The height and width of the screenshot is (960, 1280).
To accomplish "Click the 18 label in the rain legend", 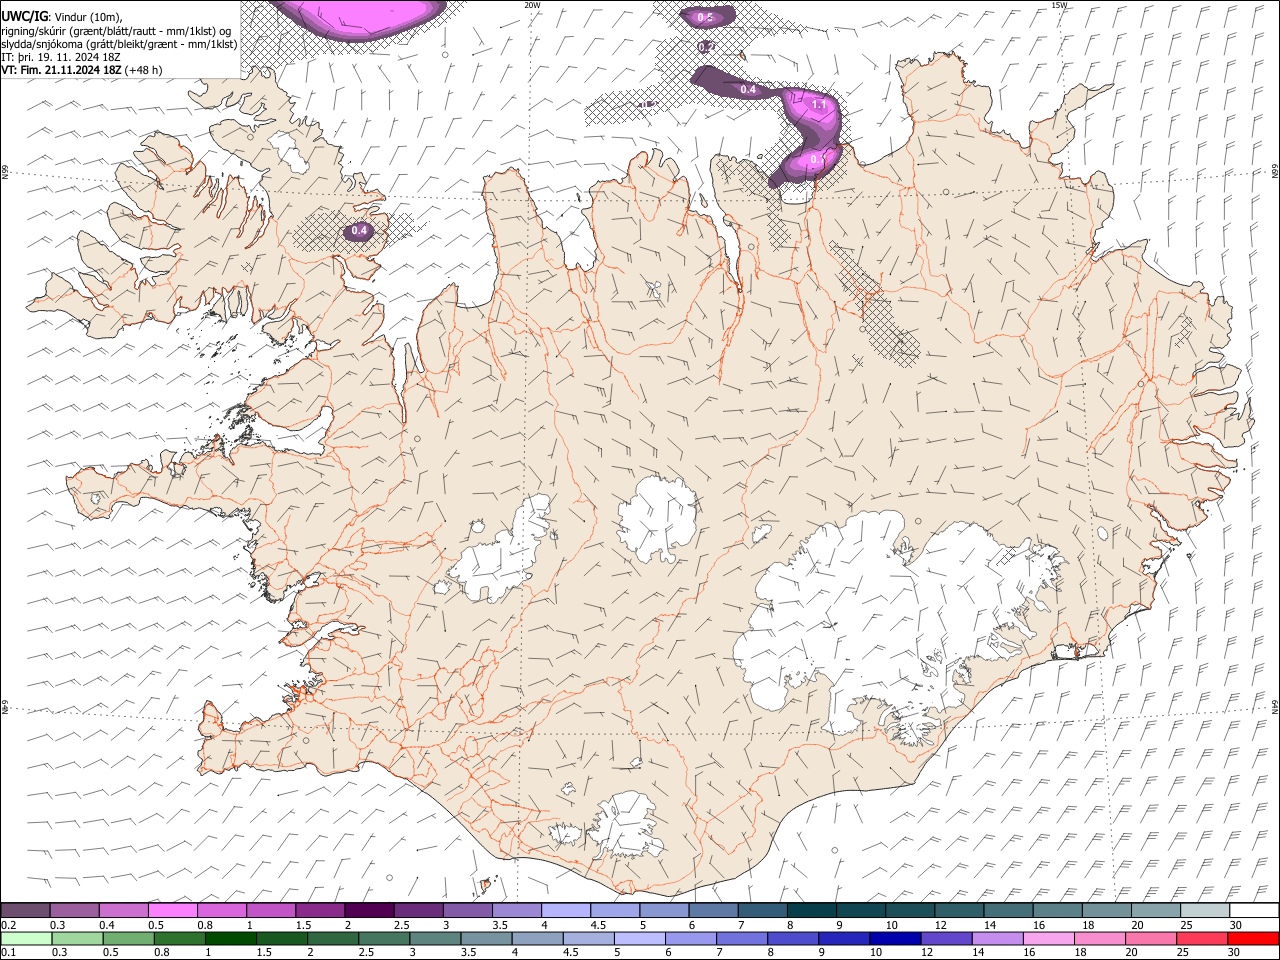I will [x=1083, y=952].
